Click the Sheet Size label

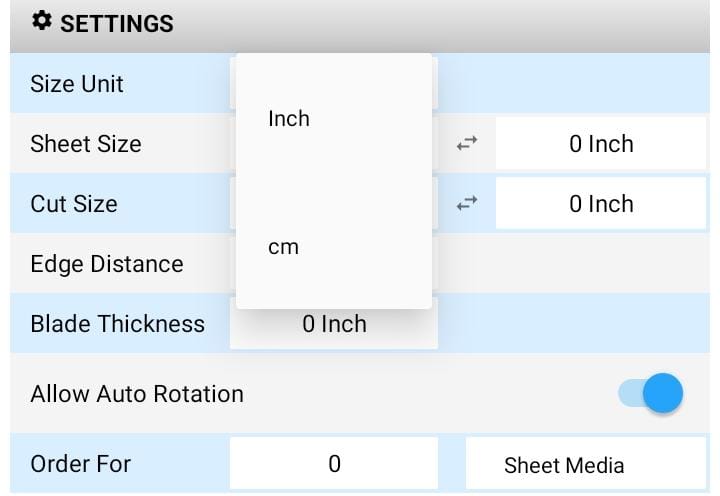[86, 144]
